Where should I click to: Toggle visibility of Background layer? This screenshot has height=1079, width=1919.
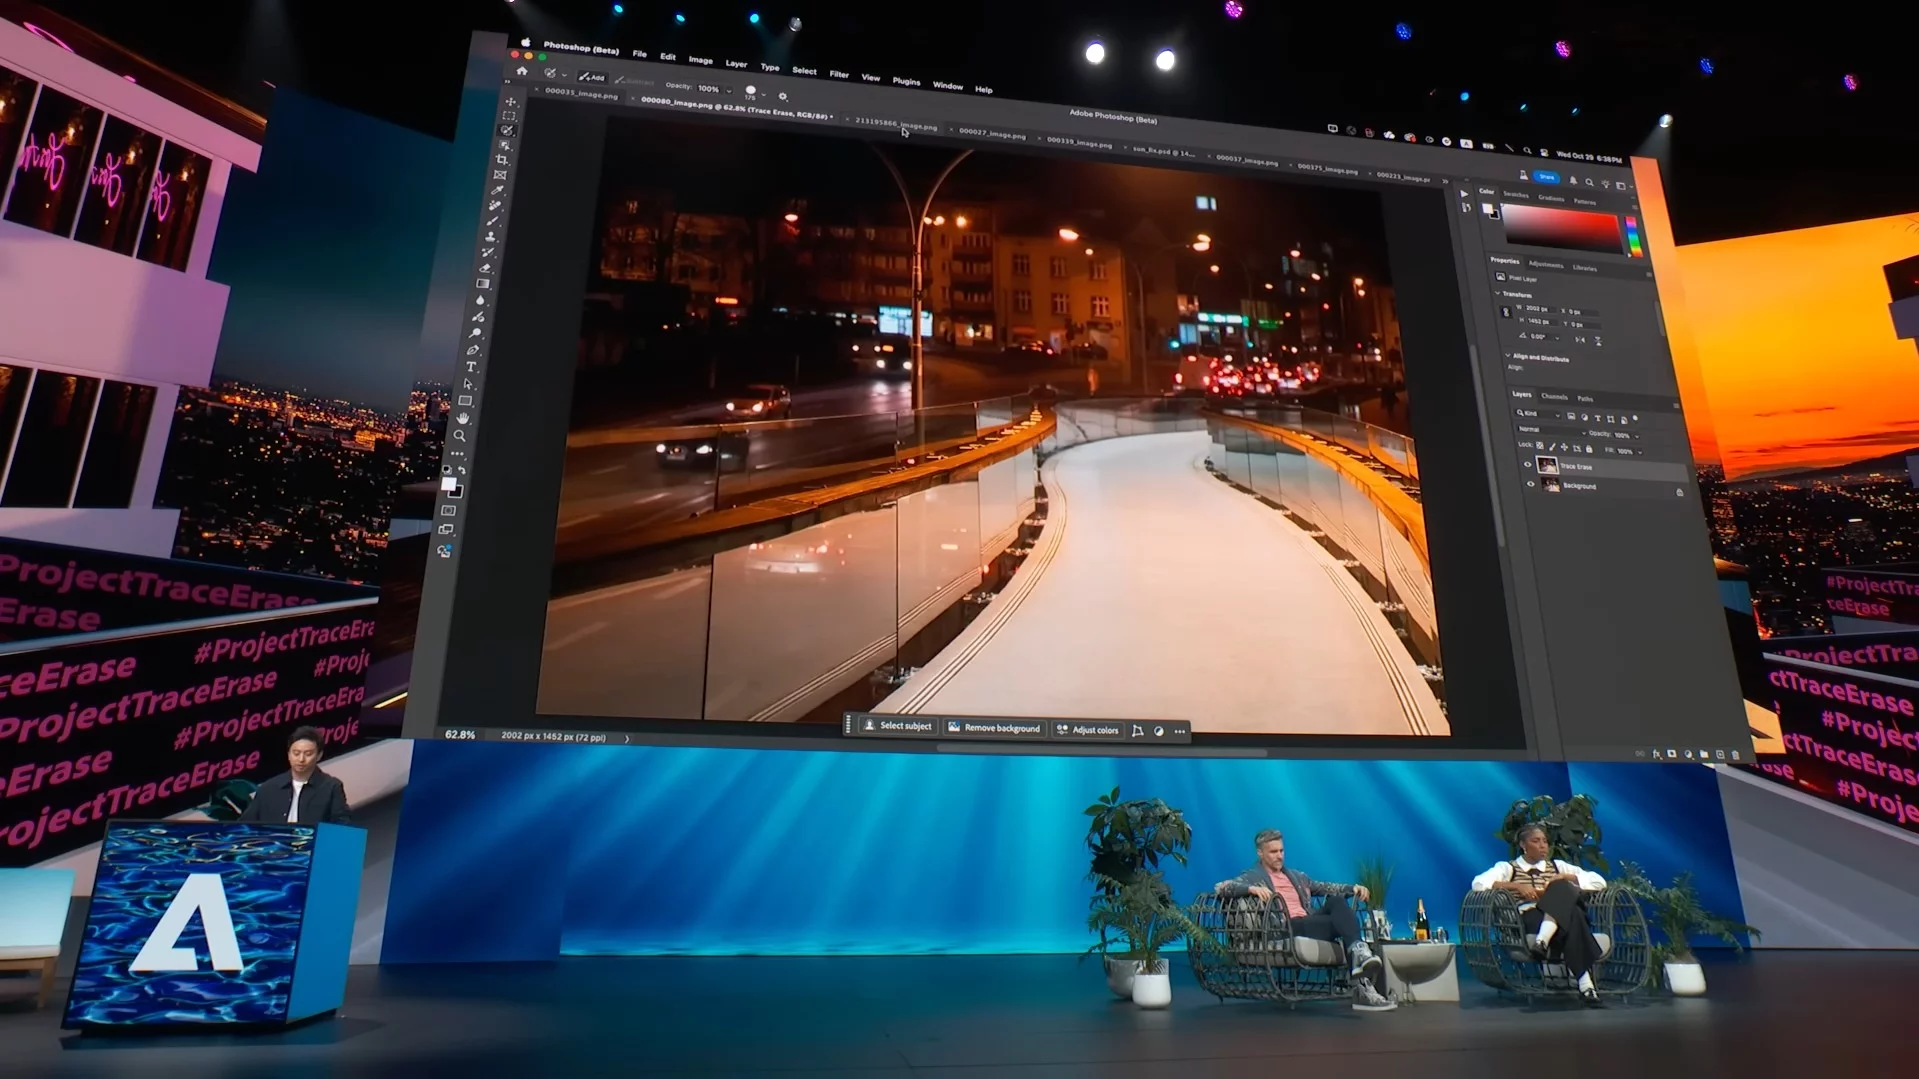[1530, 484]
